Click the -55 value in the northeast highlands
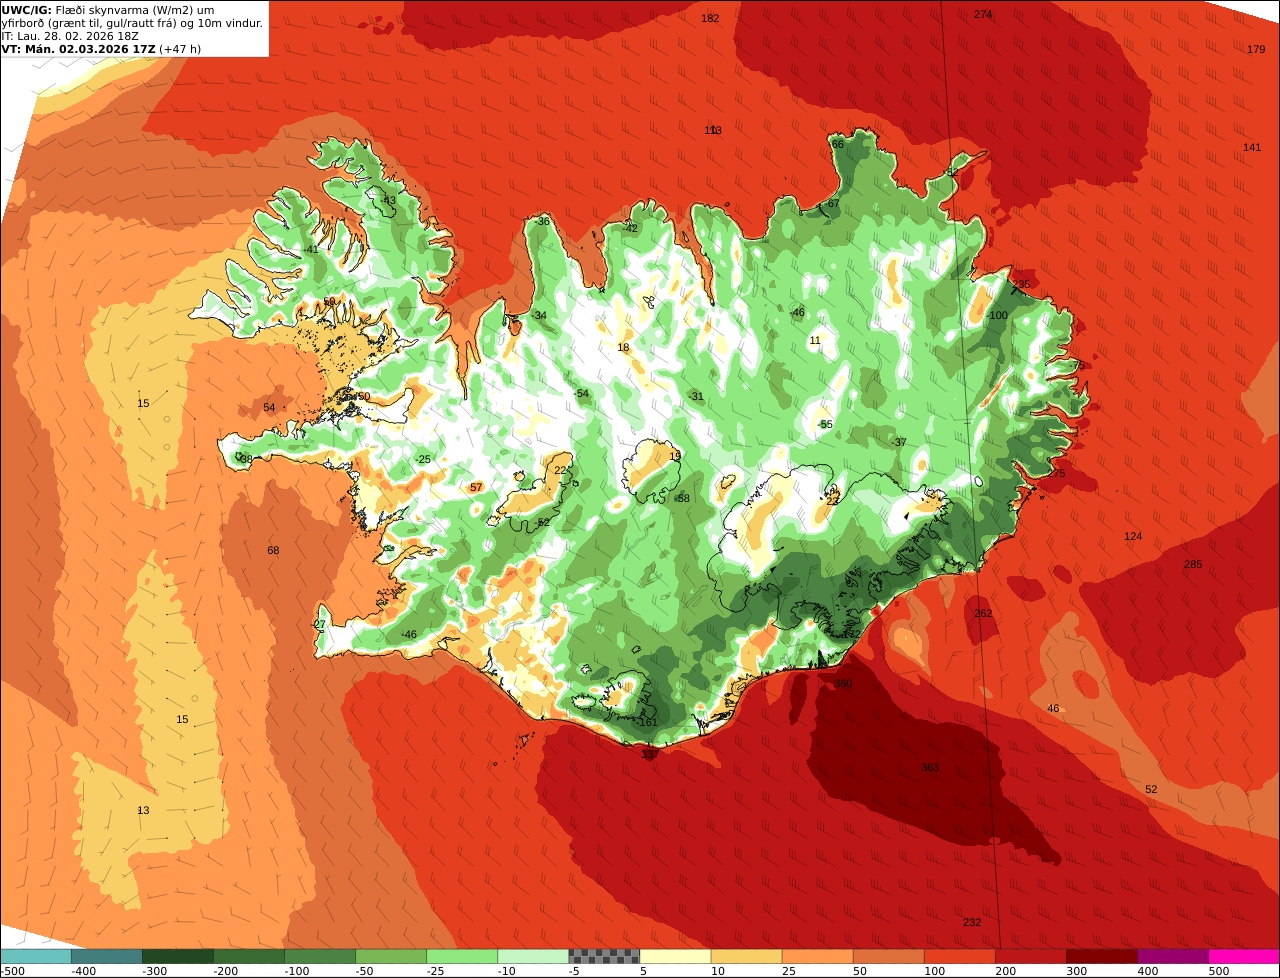 [825, 425]
